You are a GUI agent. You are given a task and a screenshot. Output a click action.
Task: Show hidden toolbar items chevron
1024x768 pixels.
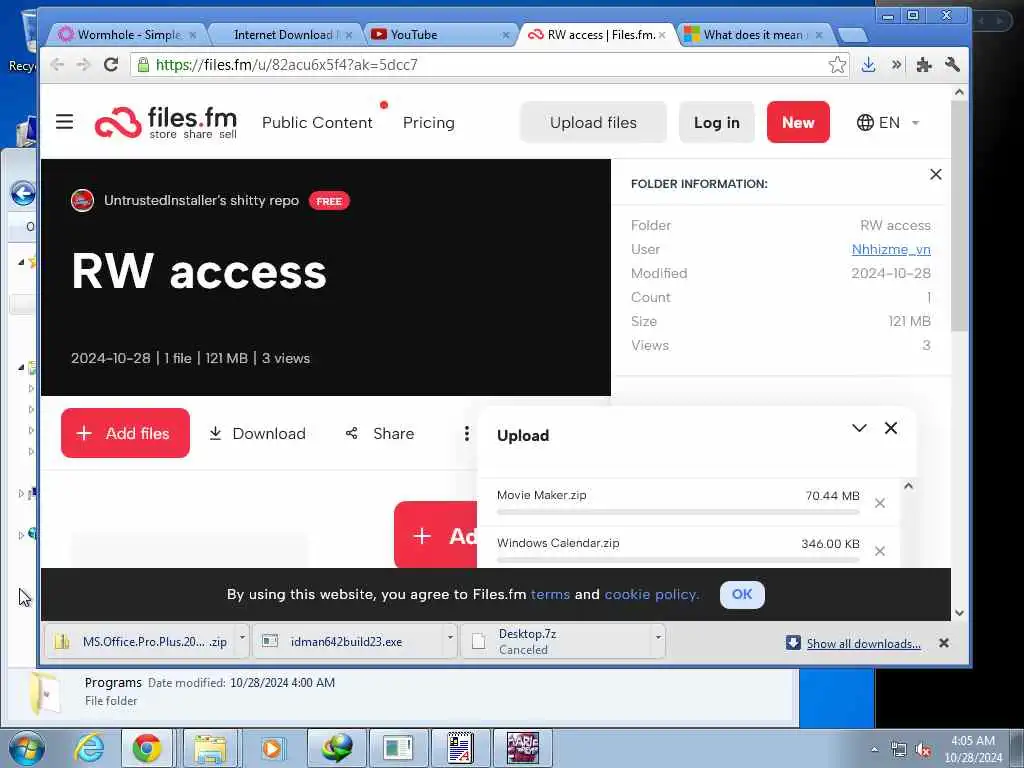(x=896, y=65)
